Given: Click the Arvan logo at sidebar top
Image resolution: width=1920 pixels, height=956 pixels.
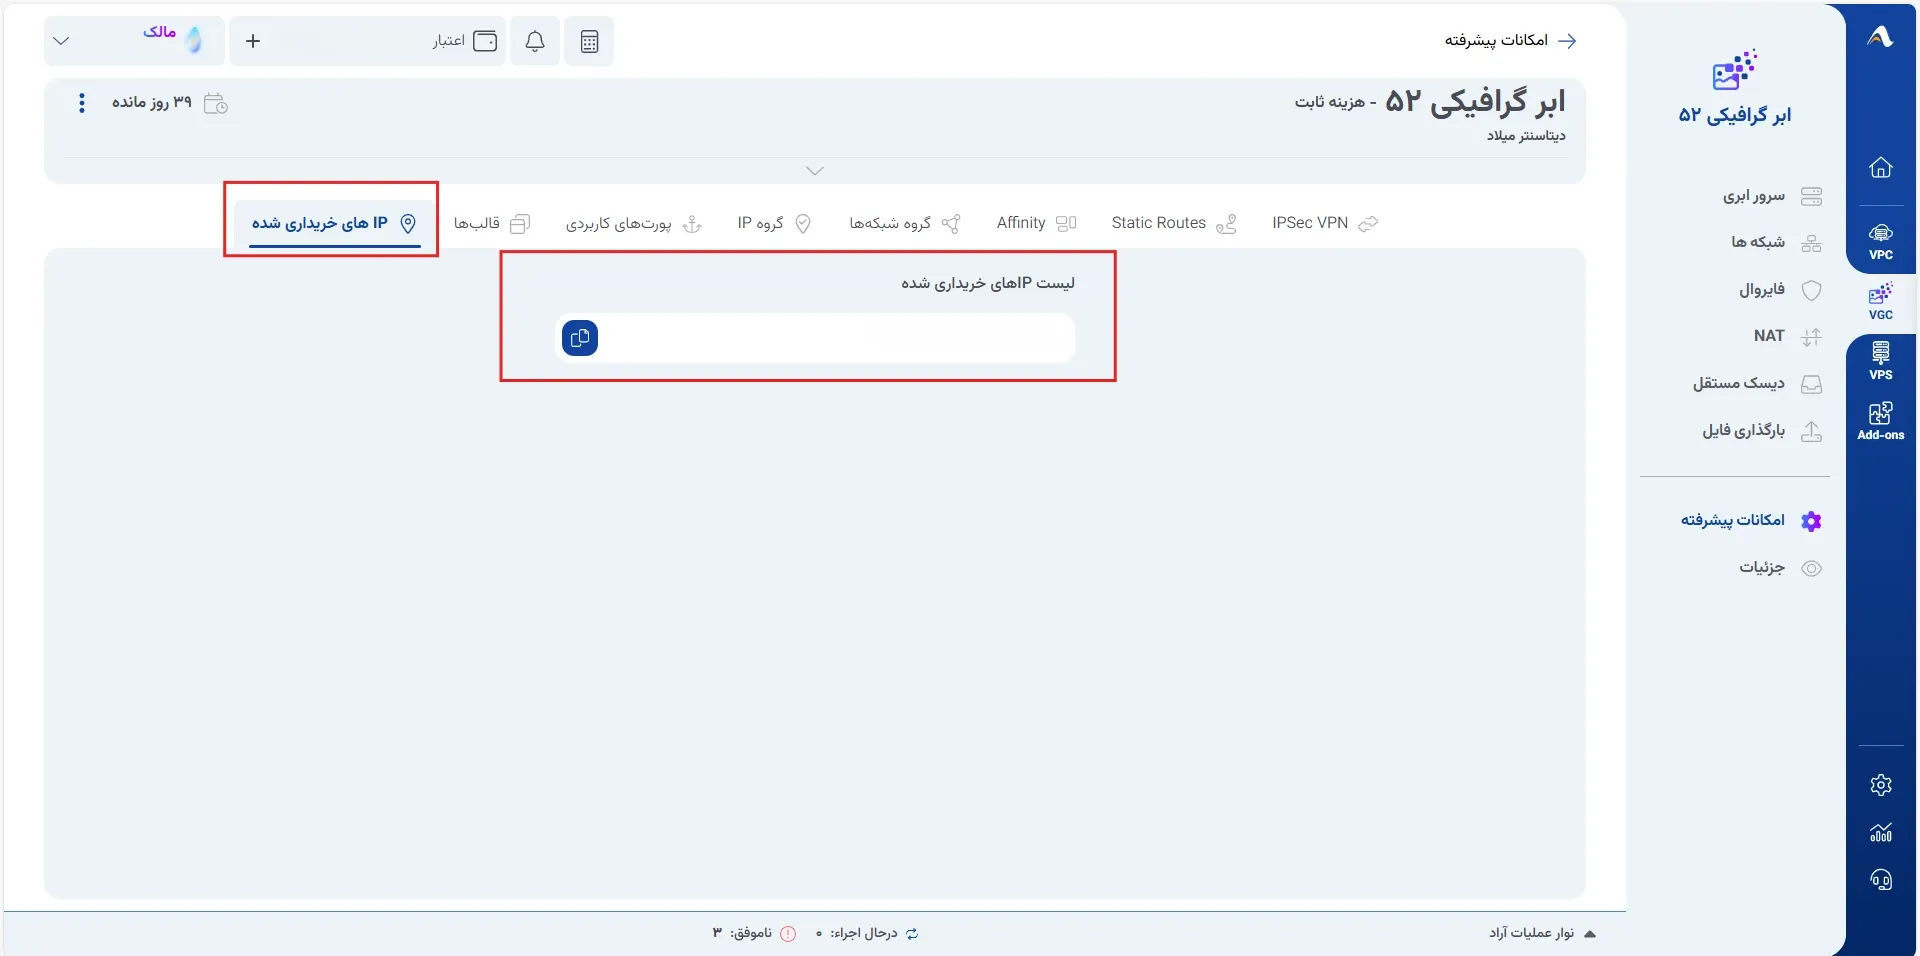Looking at the screenshot, I should pyautogui.click(x=1880, y=37).
